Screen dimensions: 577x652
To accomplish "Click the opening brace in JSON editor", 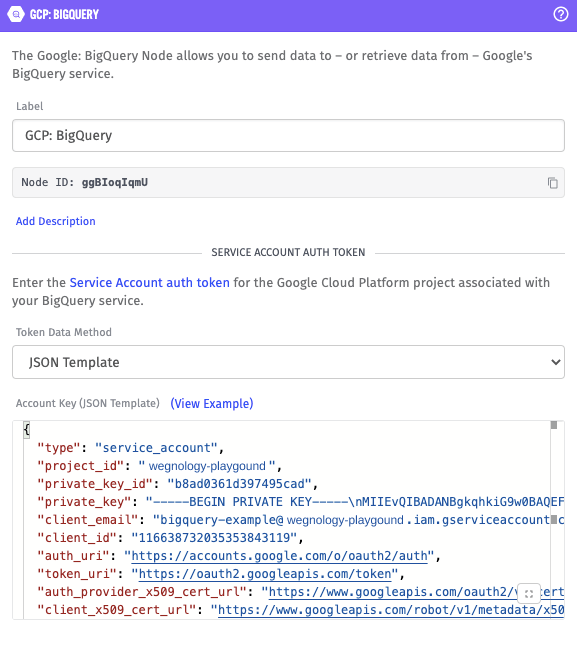I will pyautogui.click(x=27, y=430).
